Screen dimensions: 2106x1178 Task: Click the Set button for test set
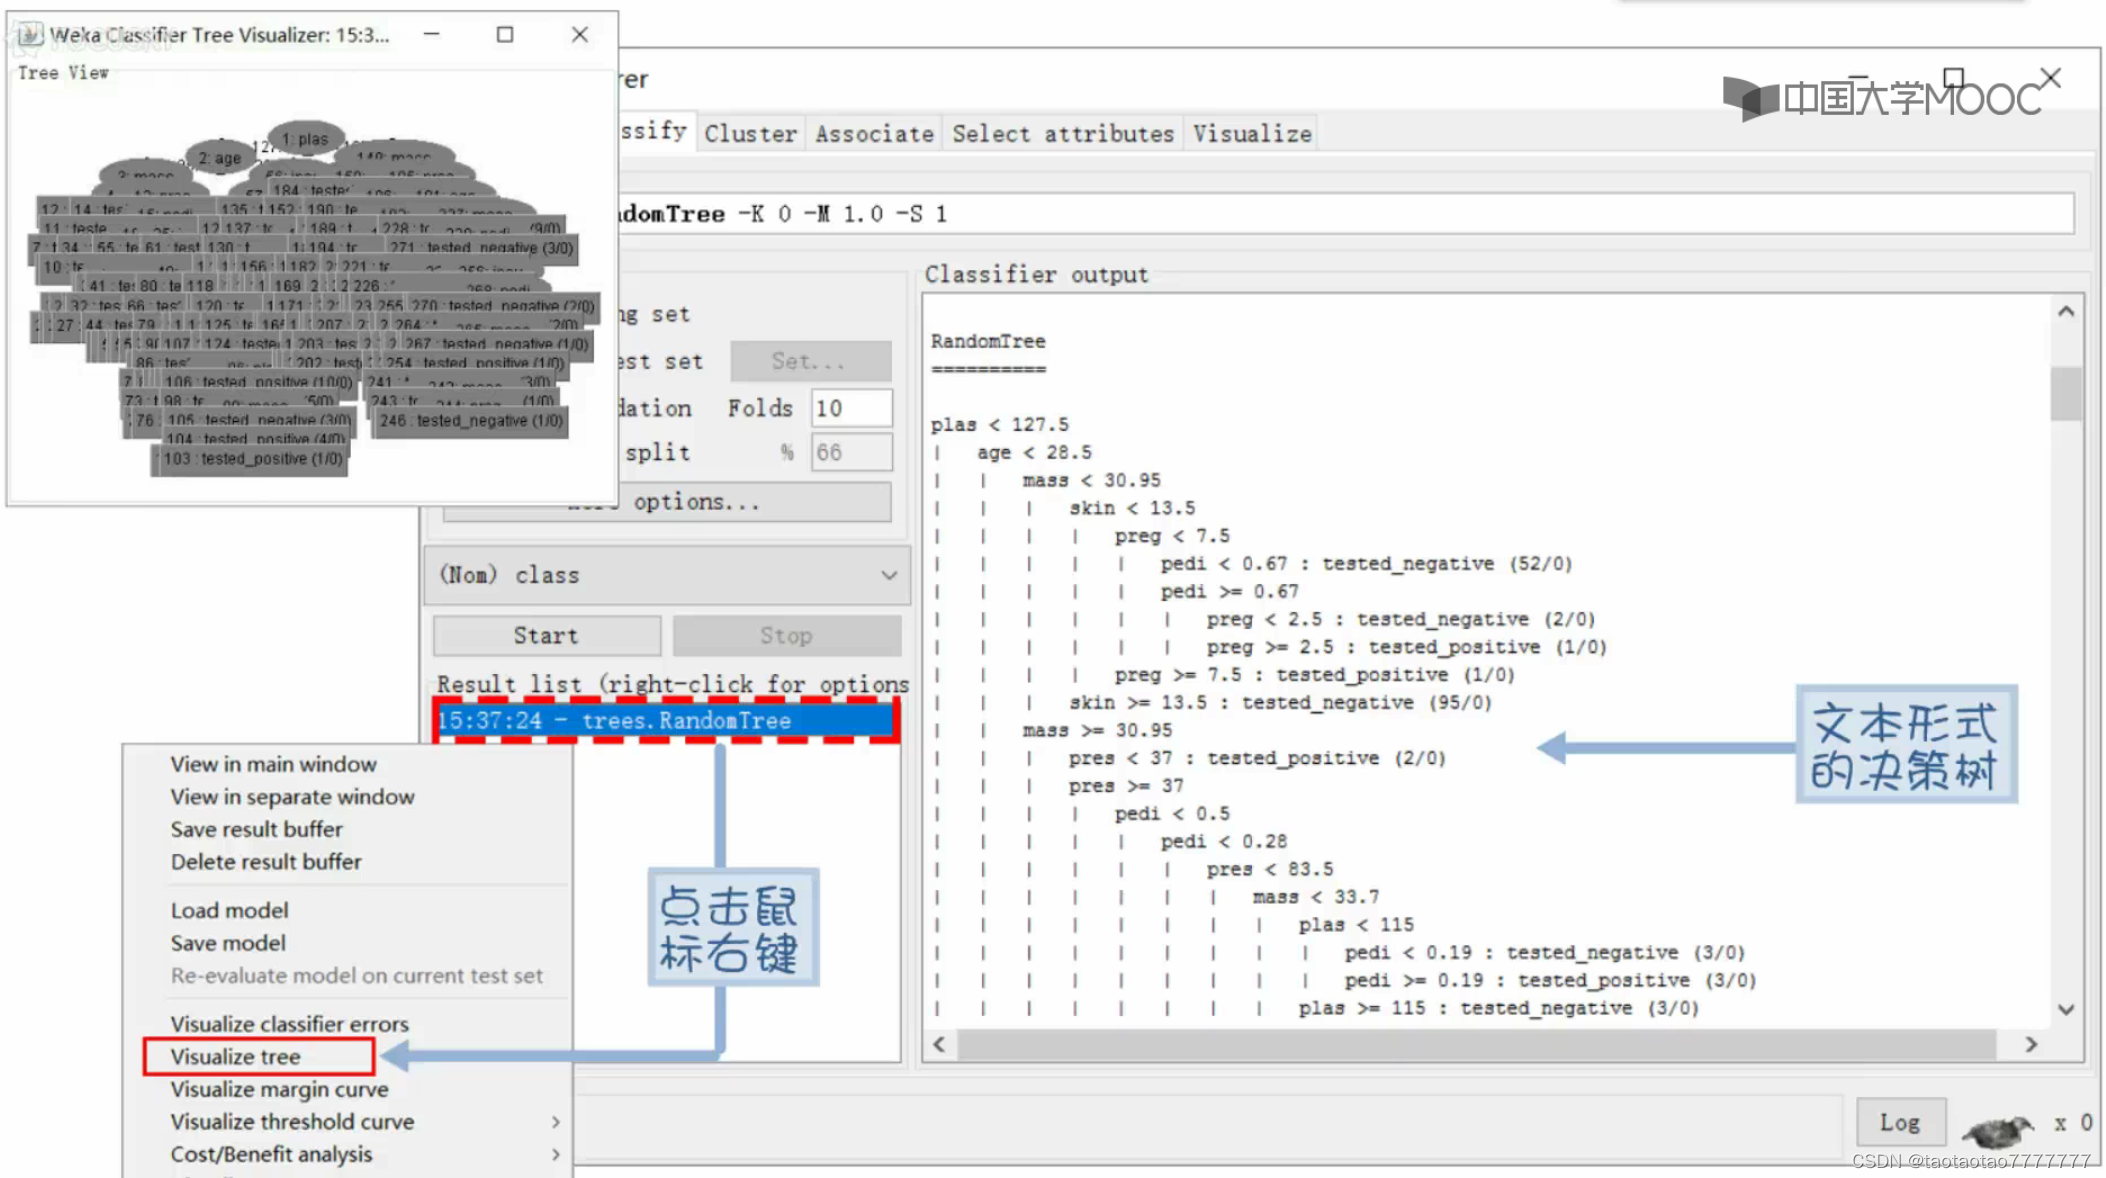click(809, 360)
